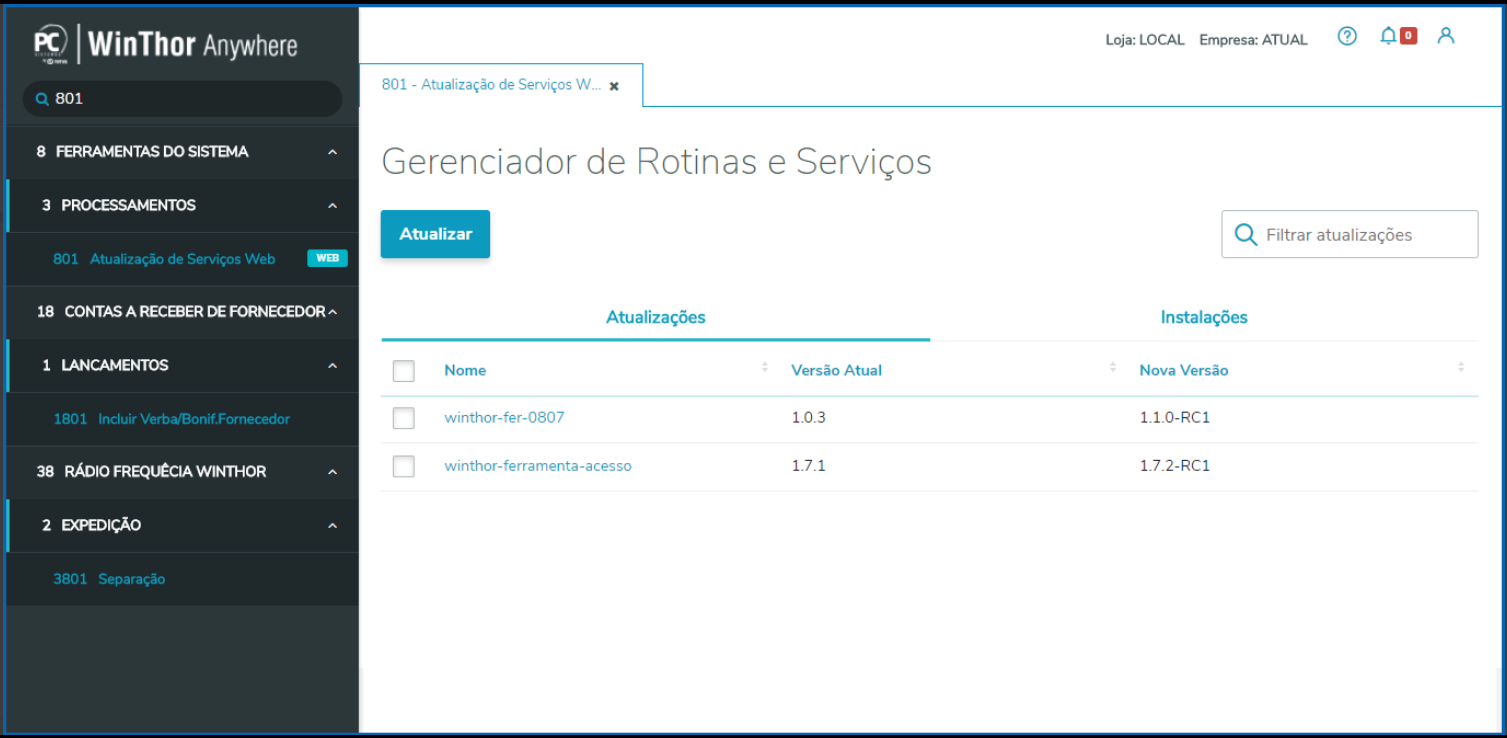Open the user profile icon
Viewport: 1507px width, 738px height.
(x=1445, y=36)
